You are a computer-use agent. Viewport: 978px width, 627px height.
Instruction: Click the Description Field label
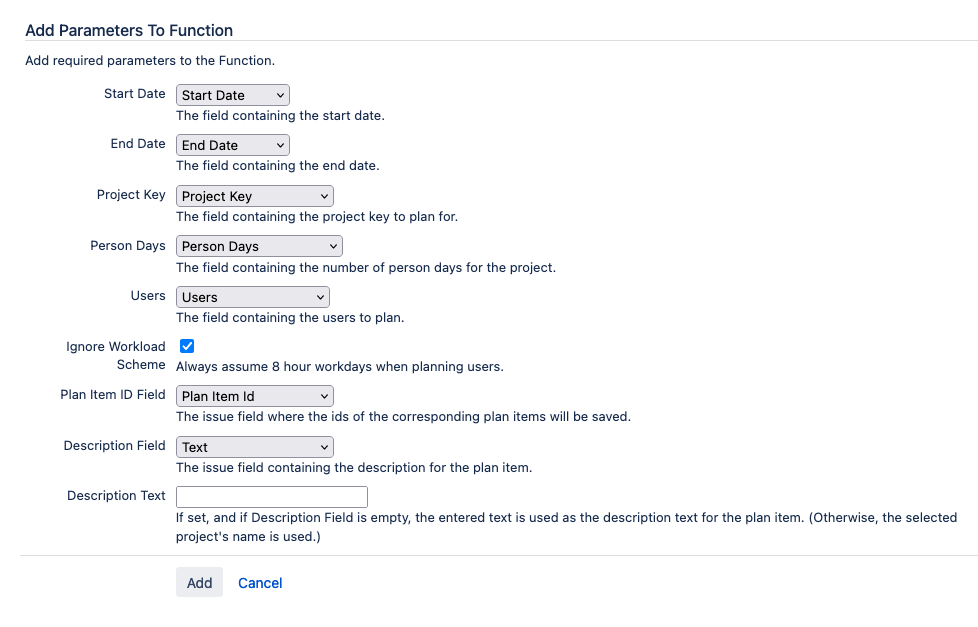(115, 445)
